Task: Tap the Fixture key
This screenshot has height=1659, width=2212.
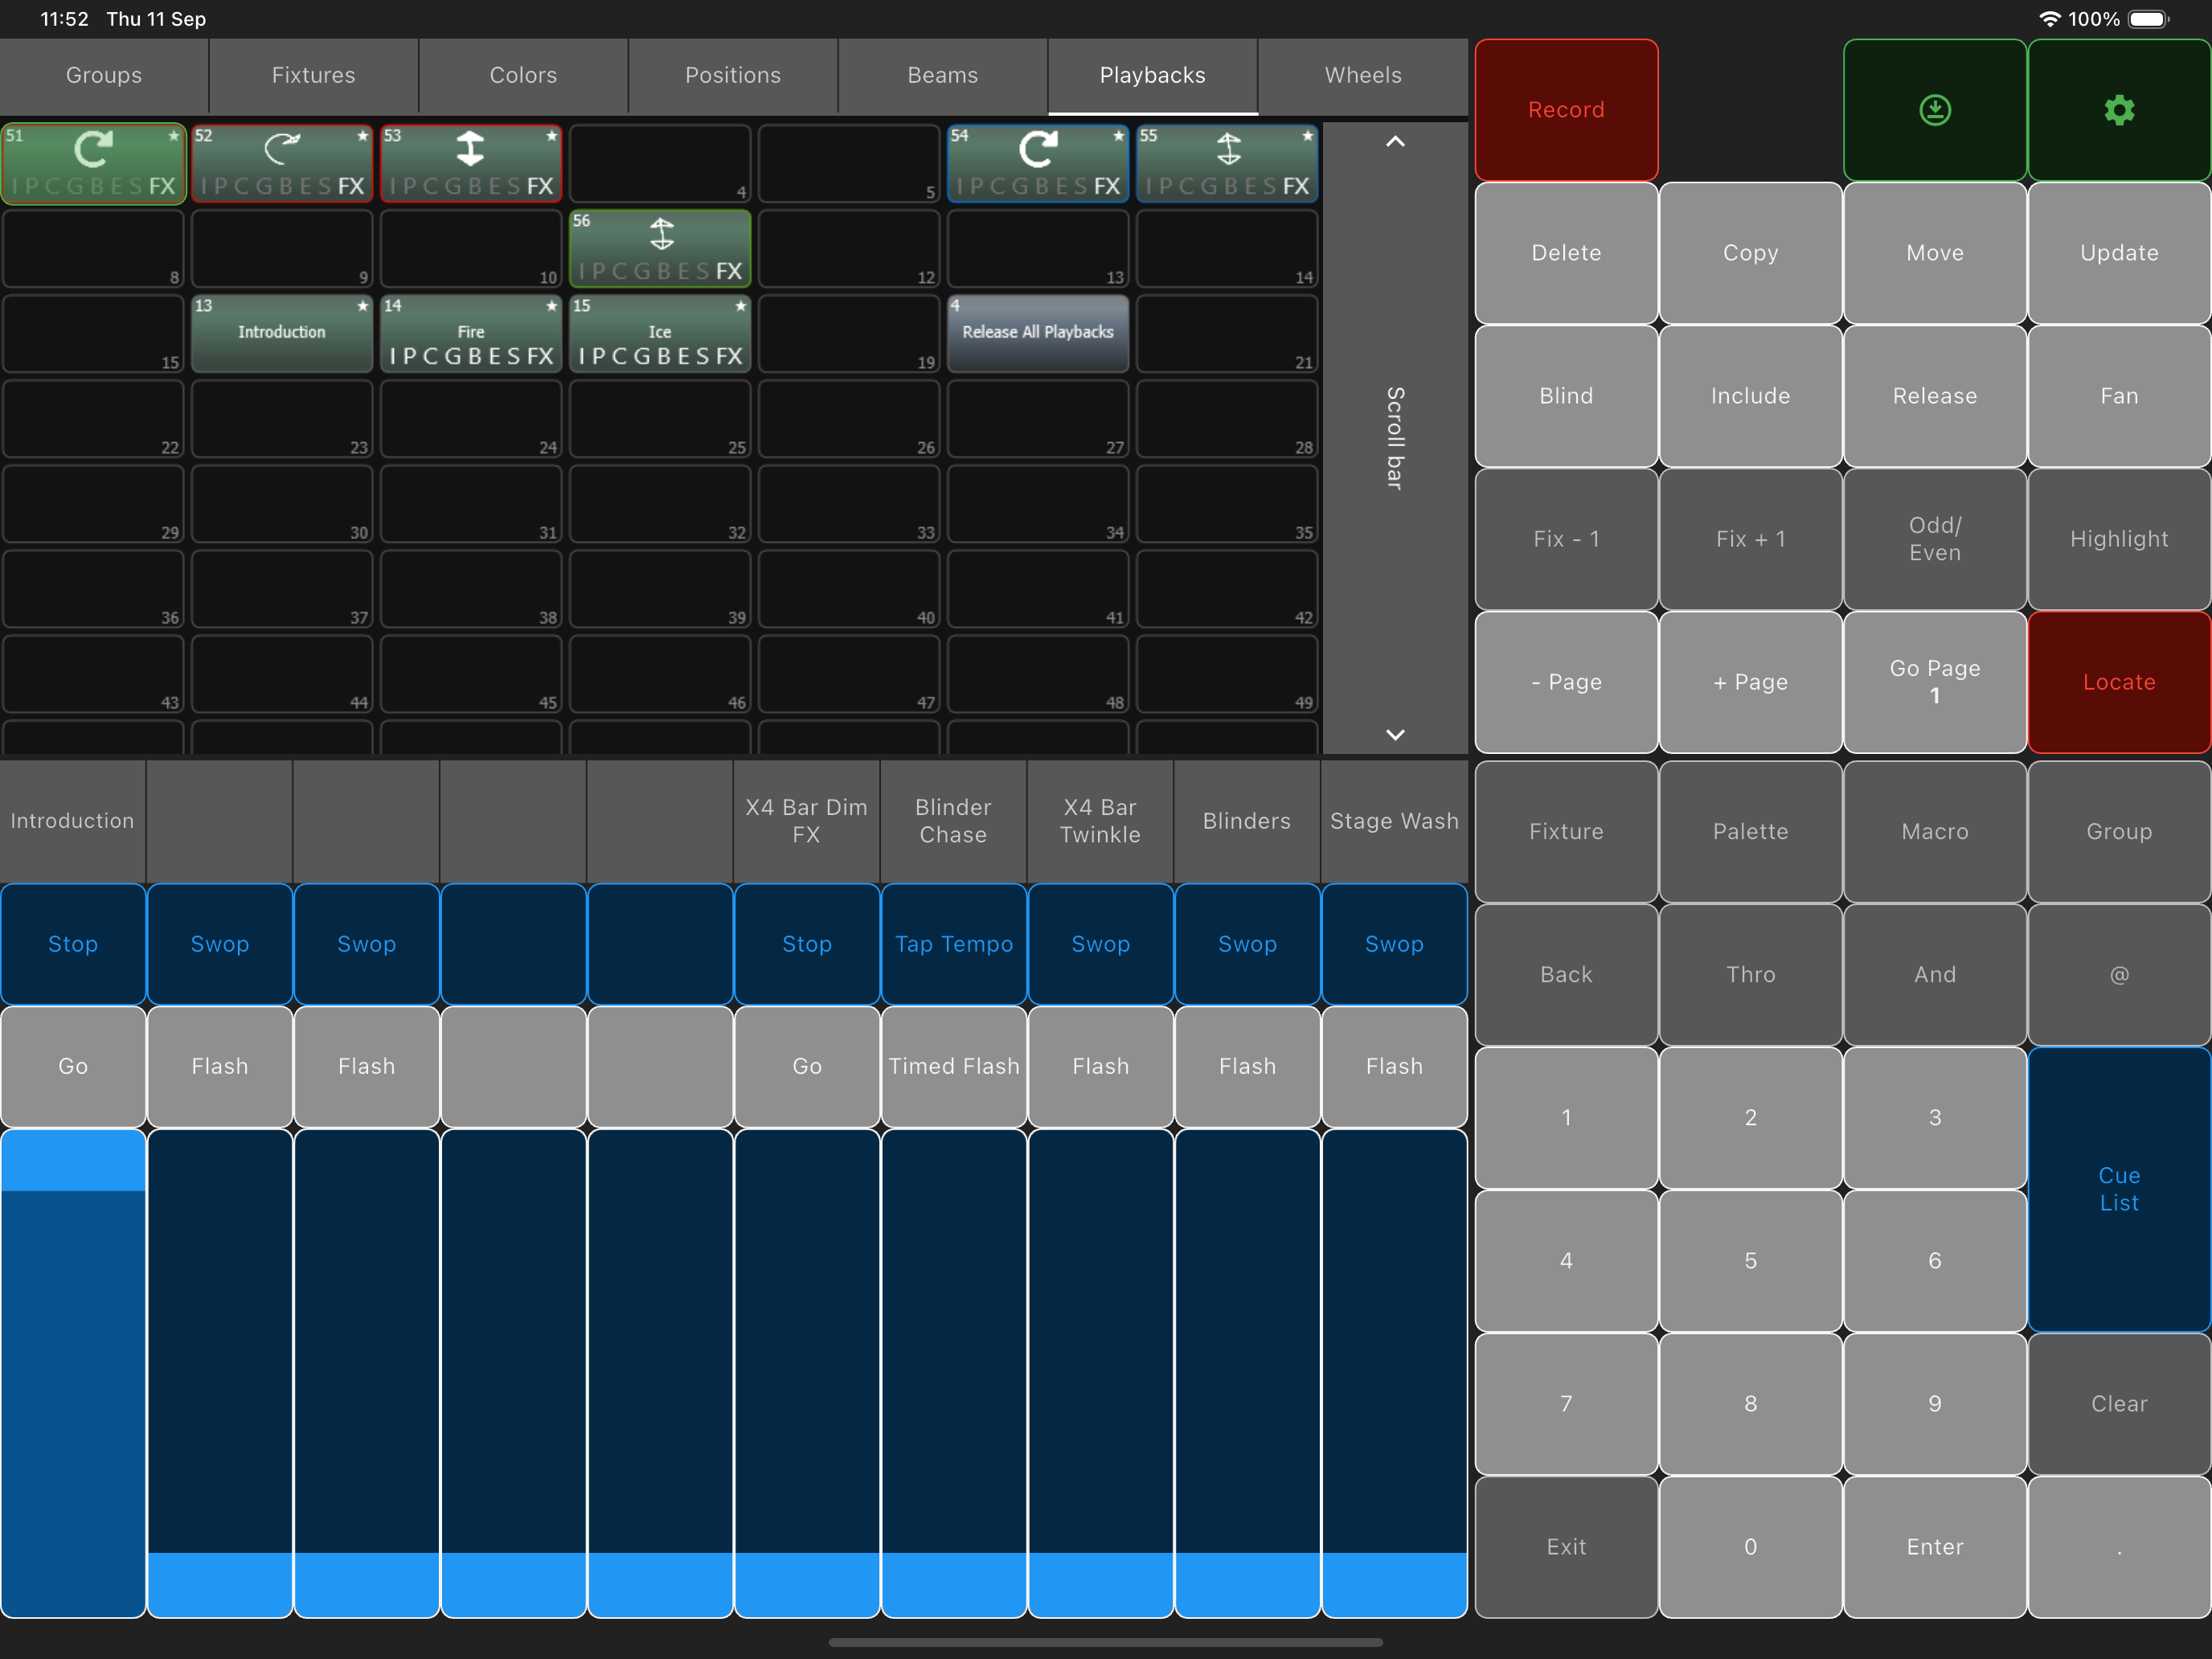Action: (x=1566, y=832)
